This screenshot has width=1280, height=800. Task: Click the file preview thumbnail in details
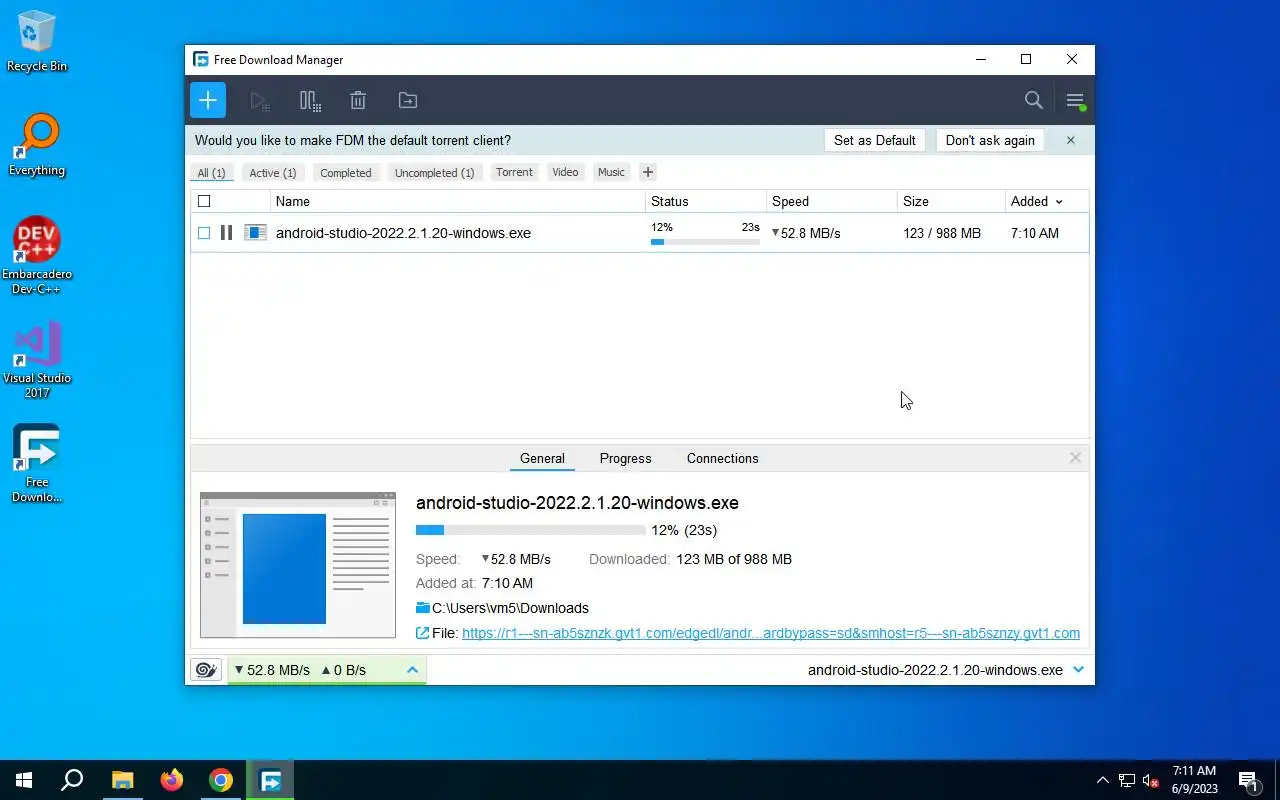(x=298, y=565)
